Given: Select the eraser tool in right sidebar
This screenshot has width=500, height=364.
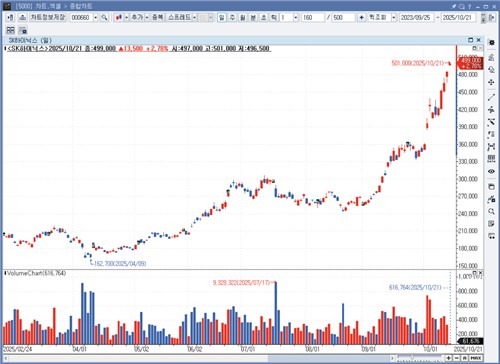Looking at the screenshot, I should [x=491, y=69].
